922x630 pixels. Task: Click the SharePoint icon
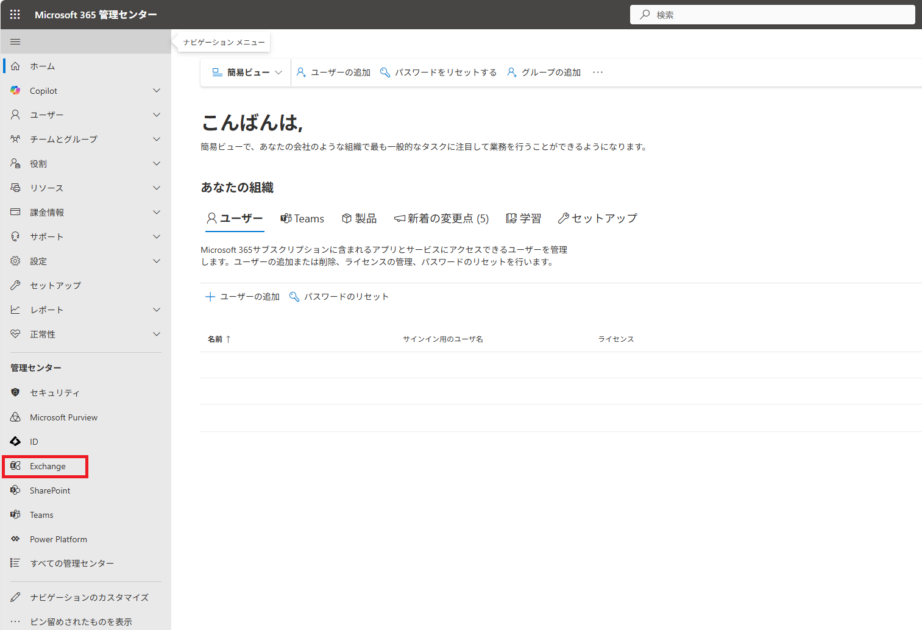(15, 490)
